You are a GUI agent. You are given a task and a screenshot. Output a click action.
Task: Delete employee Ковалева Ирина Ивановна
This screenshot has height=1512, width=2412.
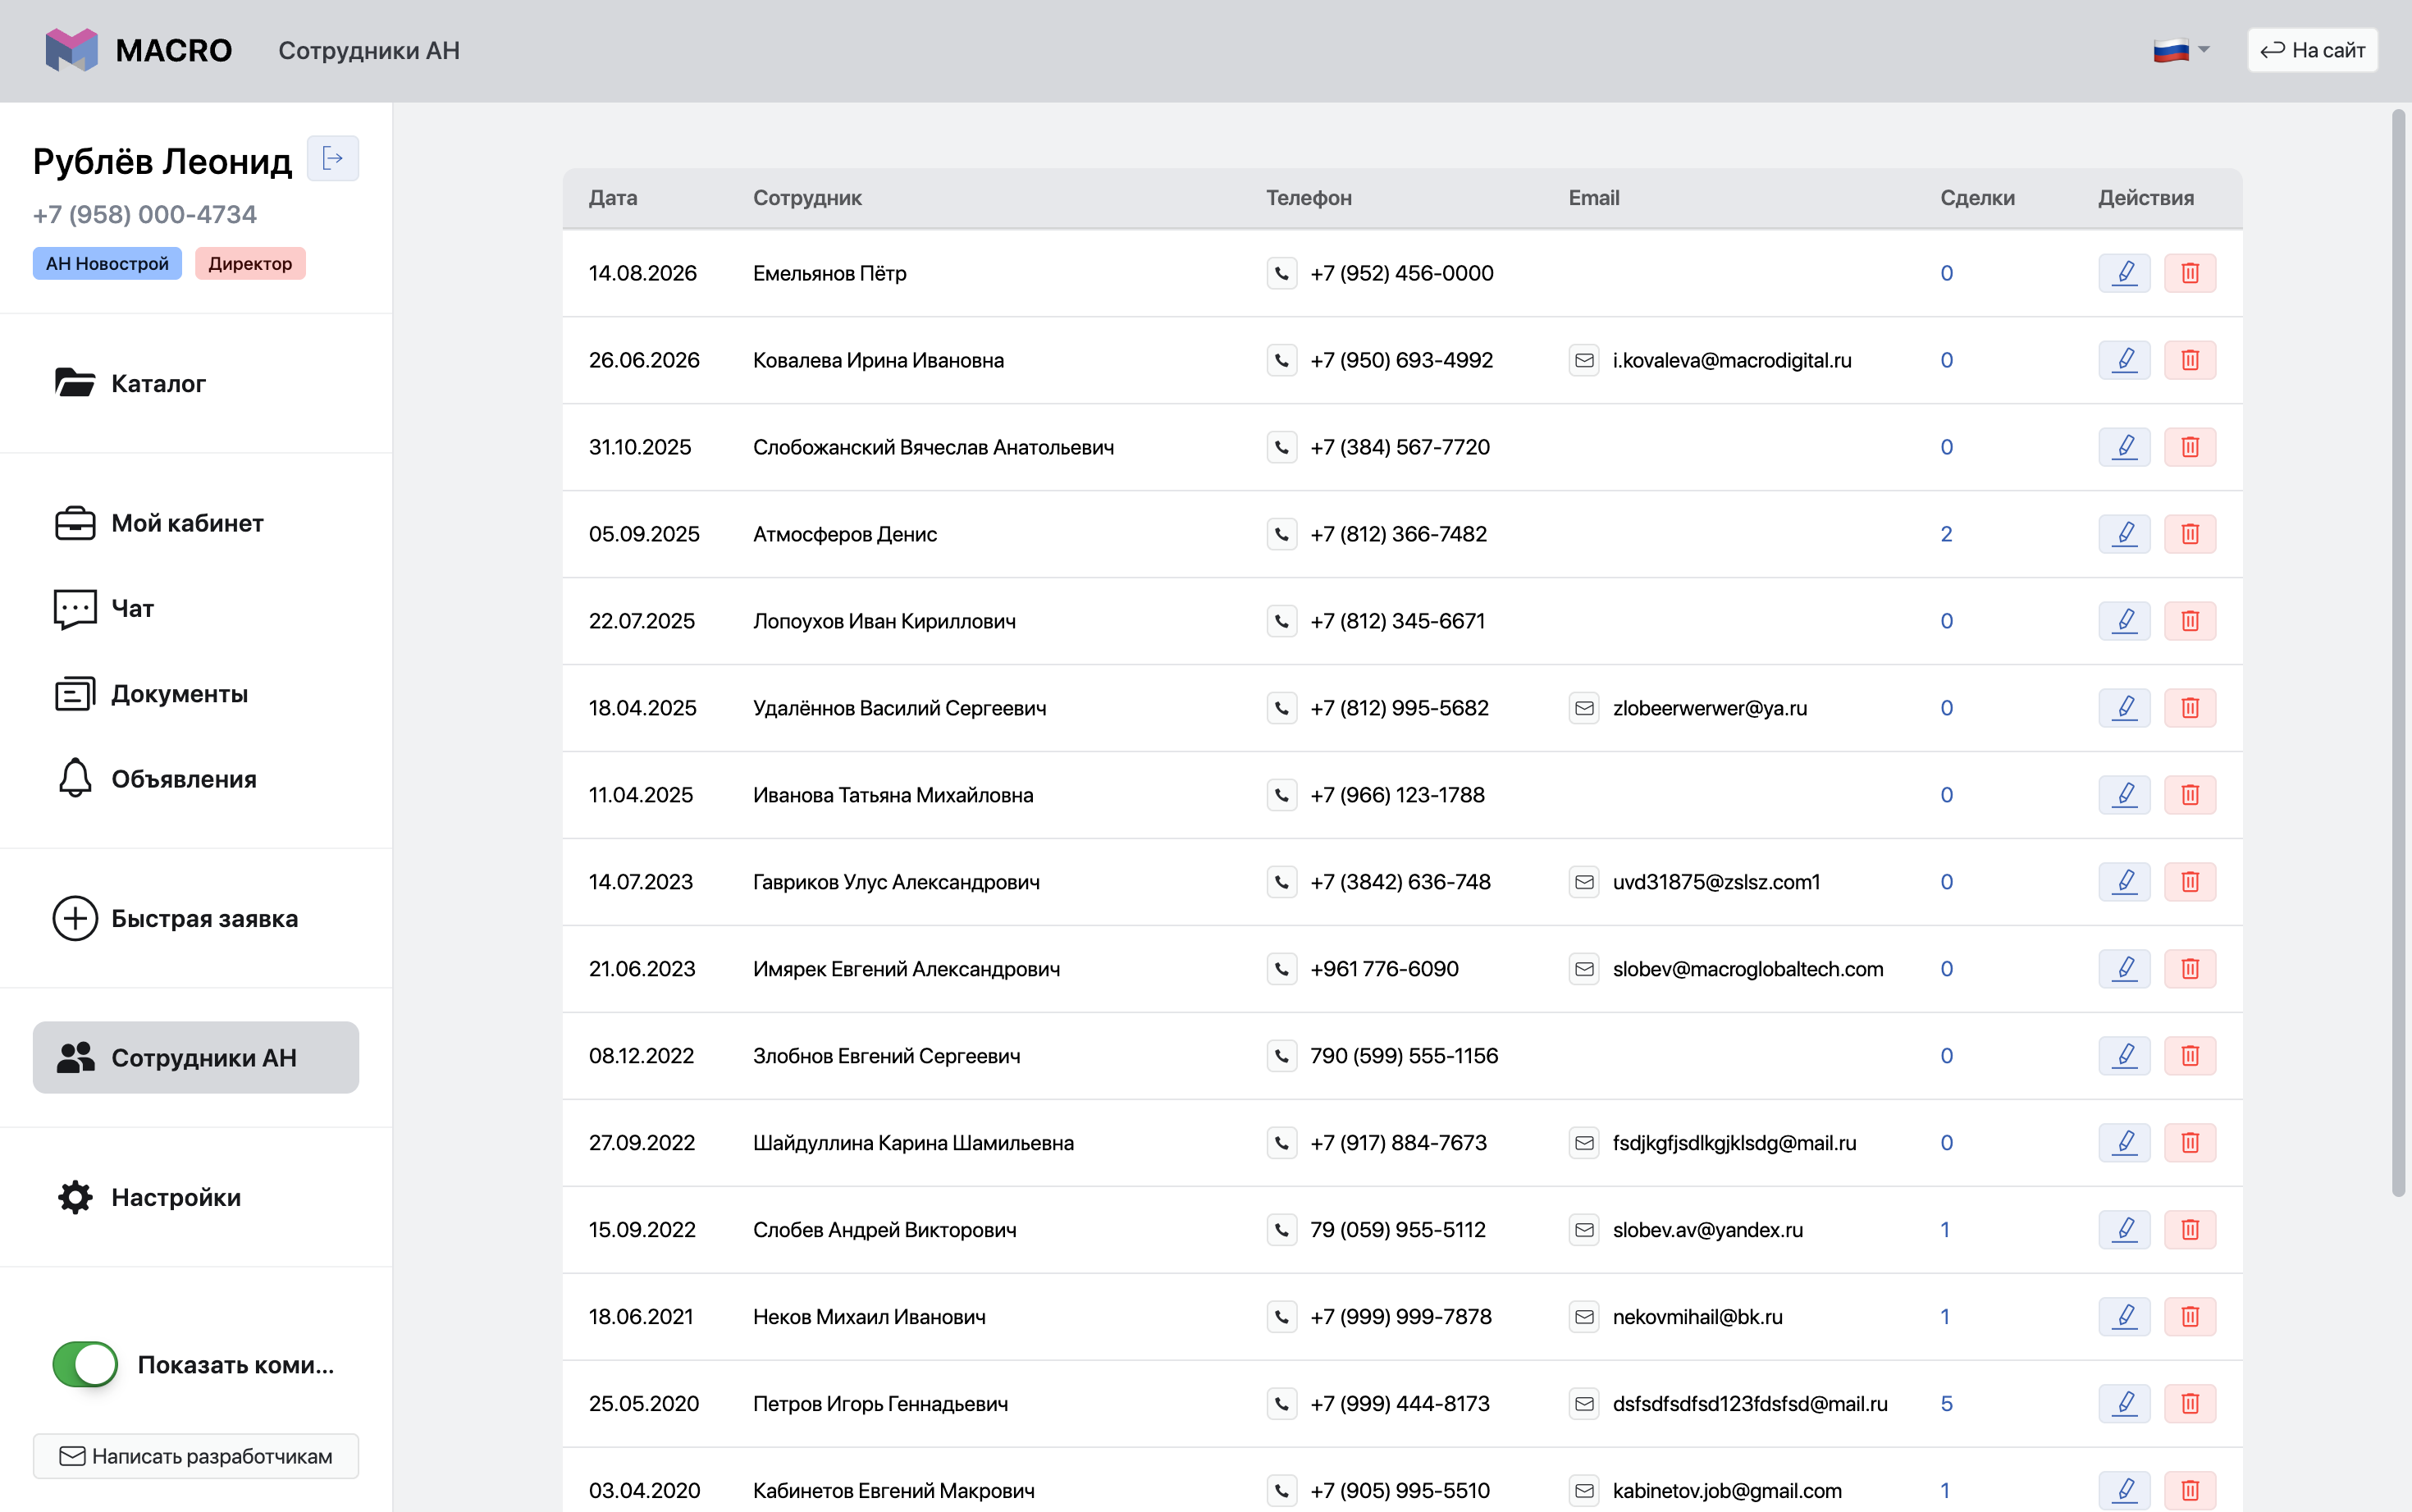2190,360
